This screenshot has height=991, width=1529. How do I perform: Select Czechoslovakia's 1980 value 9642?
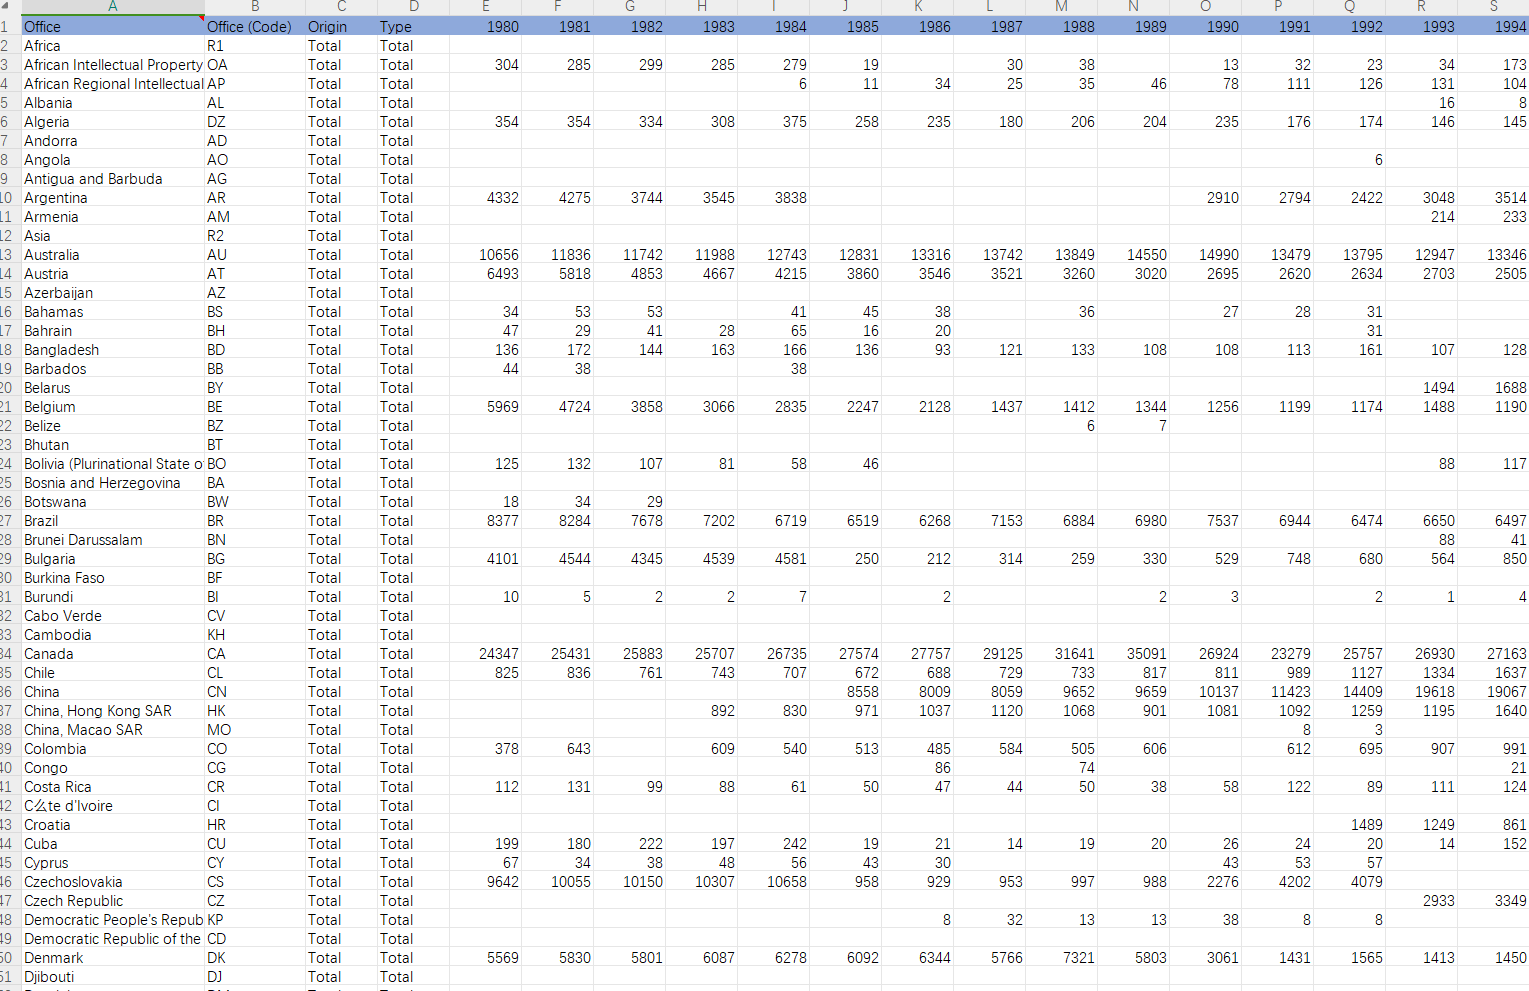(x=486, y=882)
